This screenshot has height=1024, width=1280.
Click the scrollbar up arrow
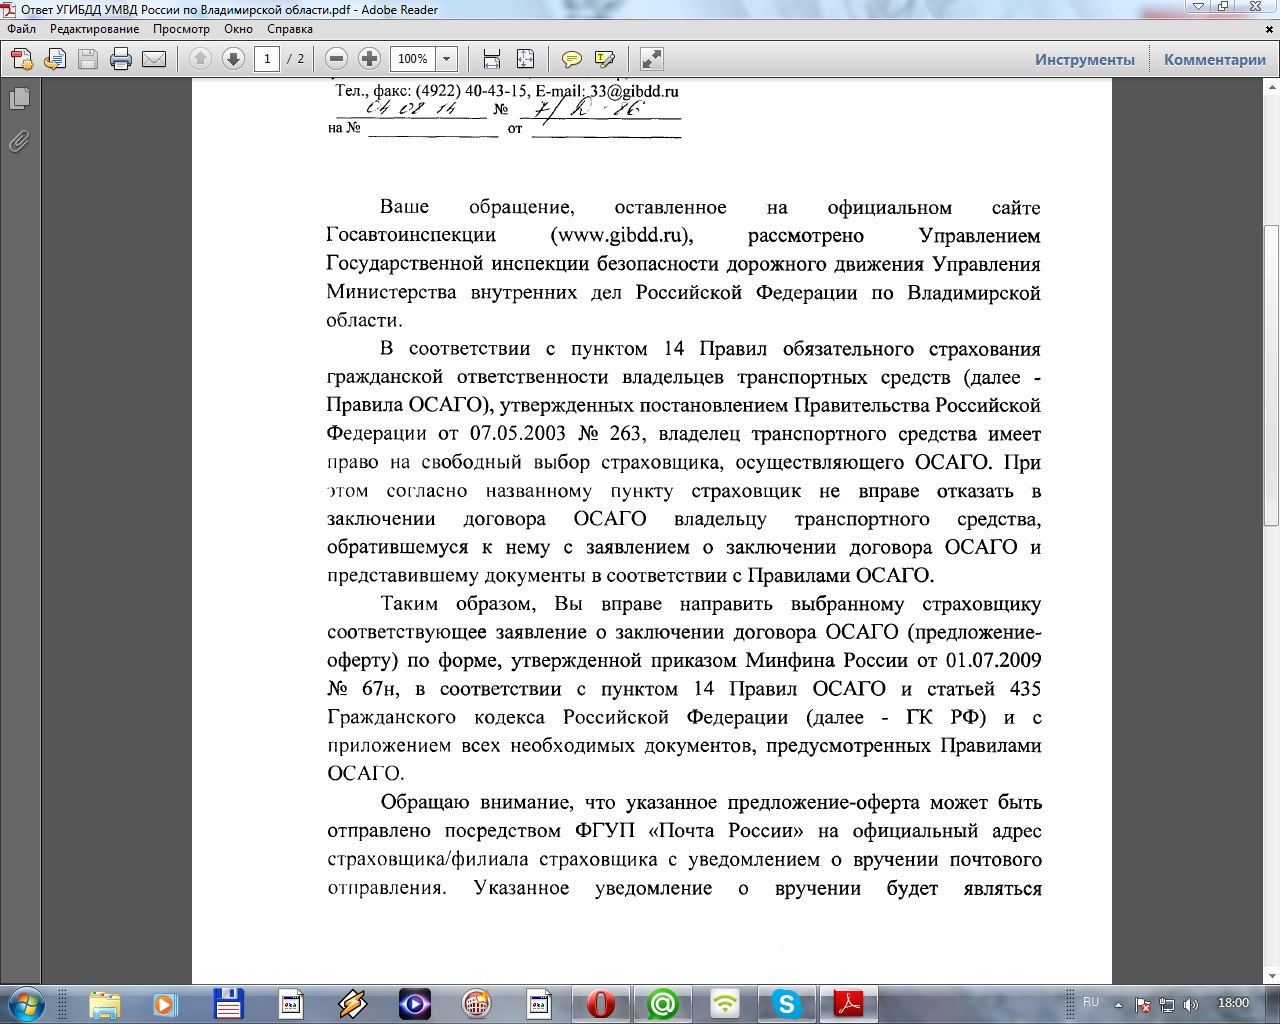tap(1271, 89)
